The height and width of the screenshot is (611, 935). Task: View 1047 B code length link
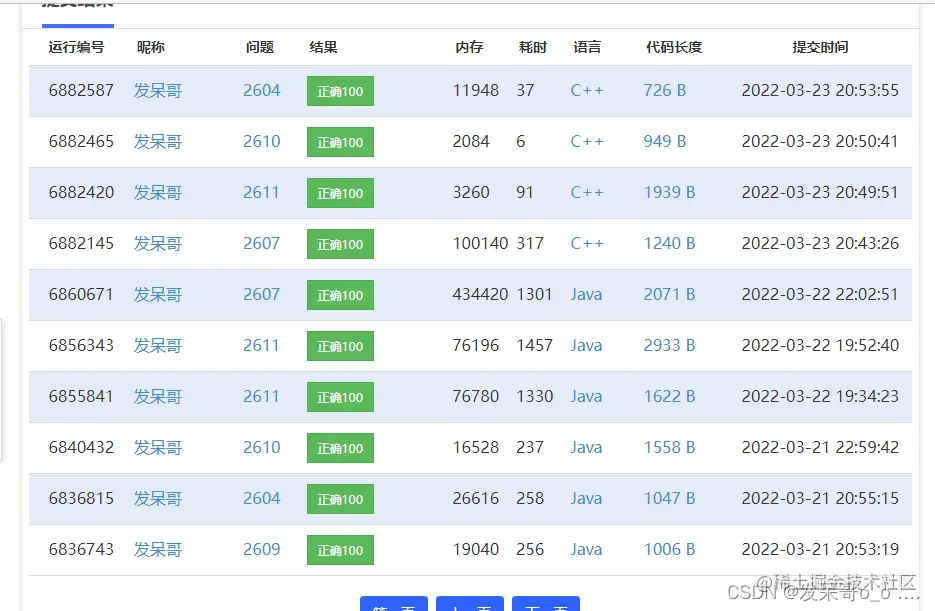click(669, 498)
